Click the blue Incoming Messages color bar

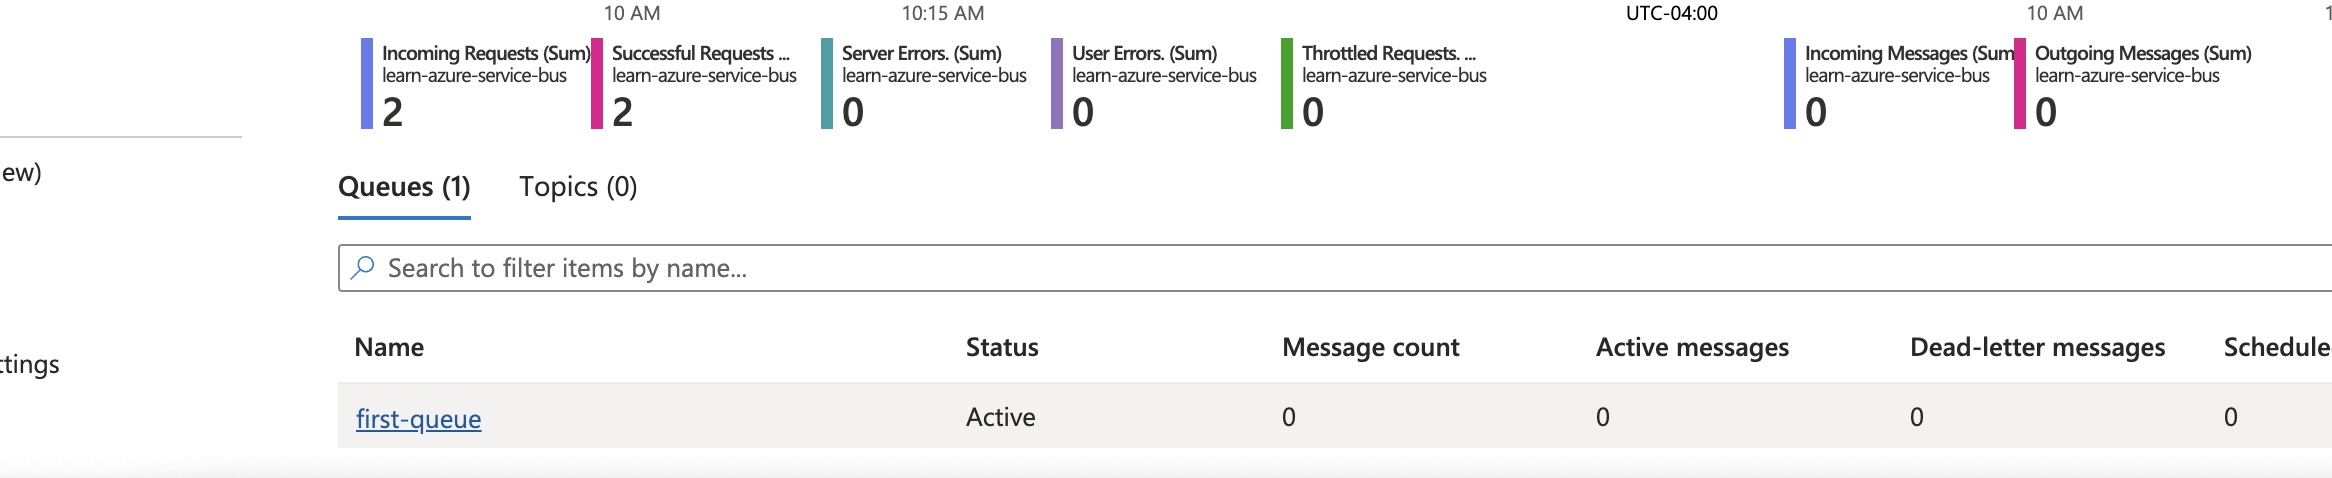[x=1790, y=84]
